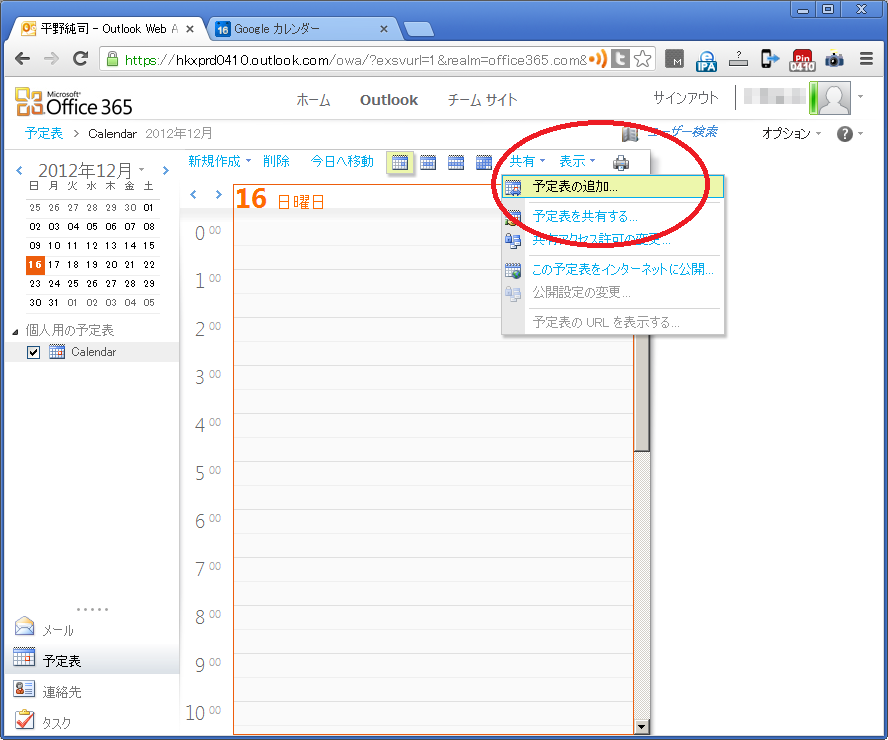Image resolution: width=888 pixels, height=740 pixels.
Task: Open the 表示 dropdown menu
Action: pyautogui.click(x=577, y=161)
